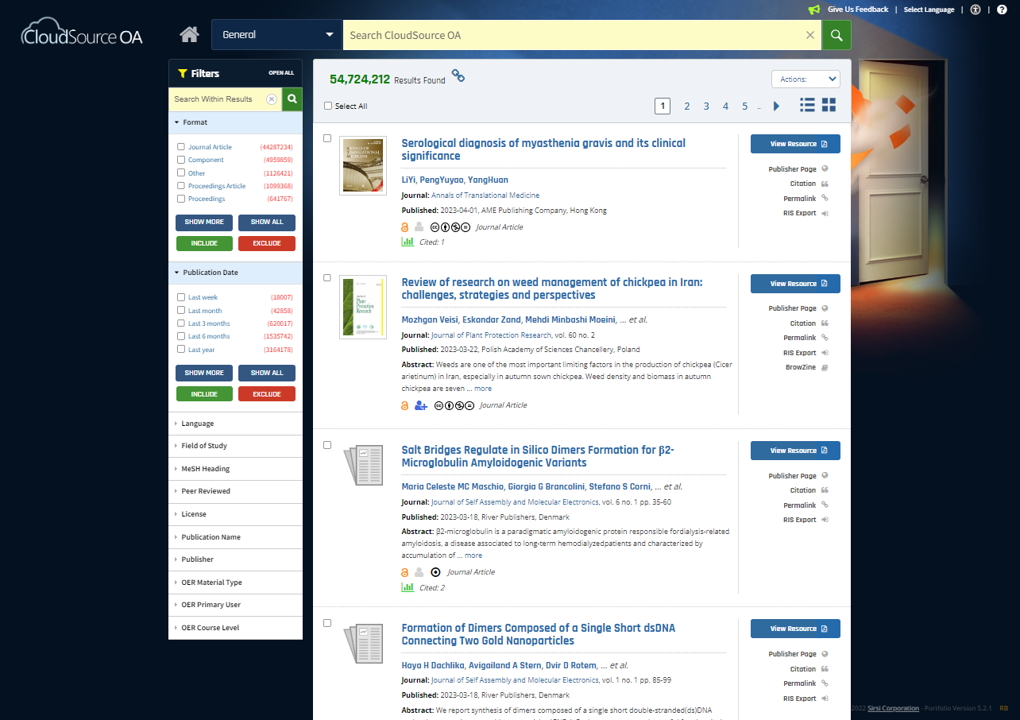
Task: Tick the Select All checkbox
Action: coord(328,106)
